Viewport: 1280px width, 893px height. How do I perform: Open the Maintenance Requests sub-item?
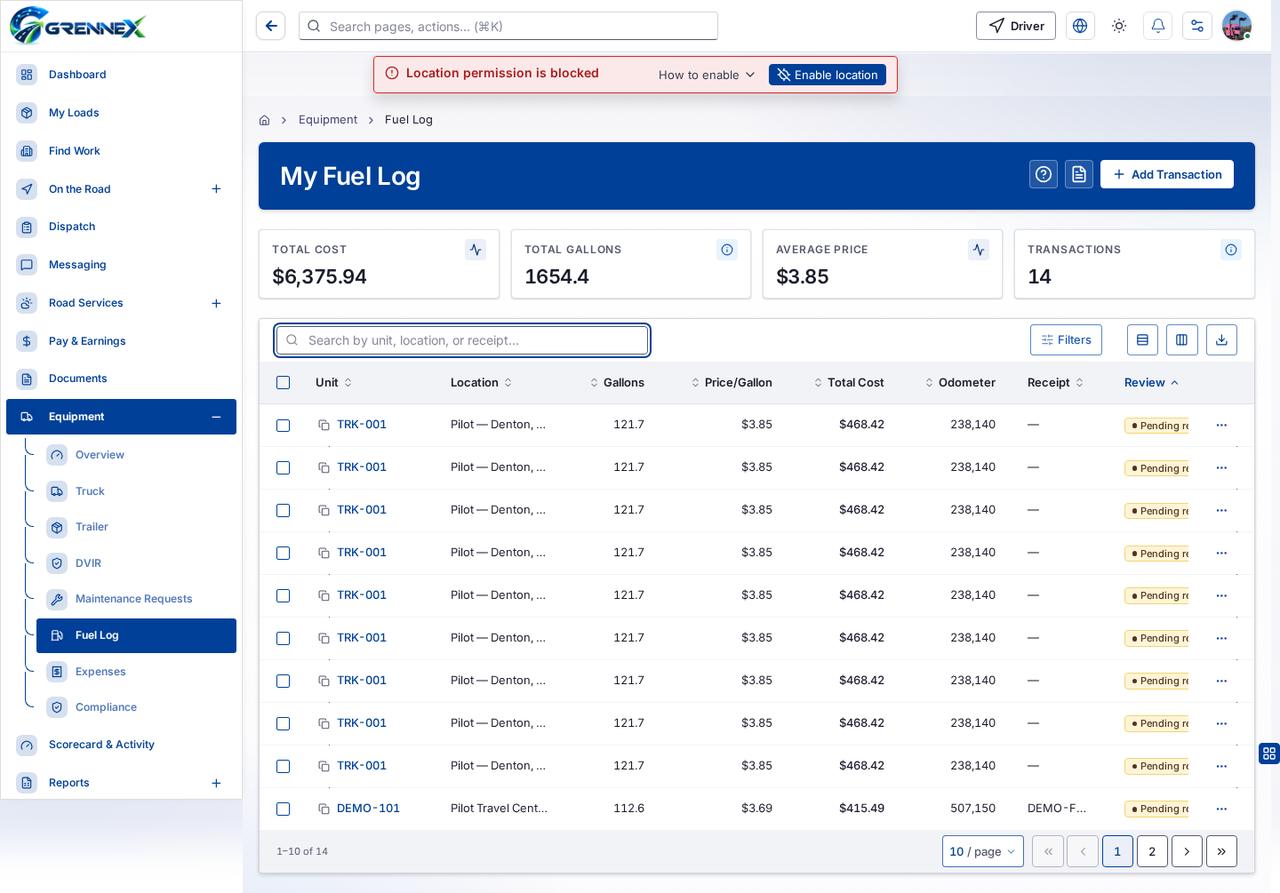pyautogui.click(x=136, y=599)
